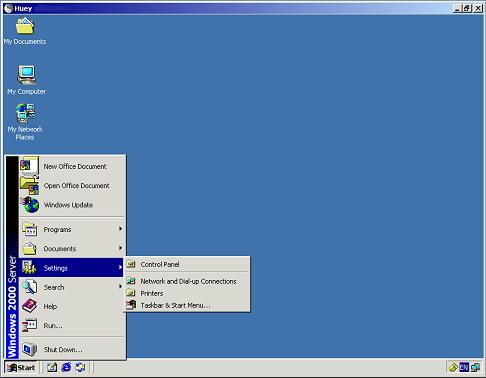This screenshot has height=378, width=486.
Task: Click the Programs icon in Start menu
Action: click(x=30, y=229)
